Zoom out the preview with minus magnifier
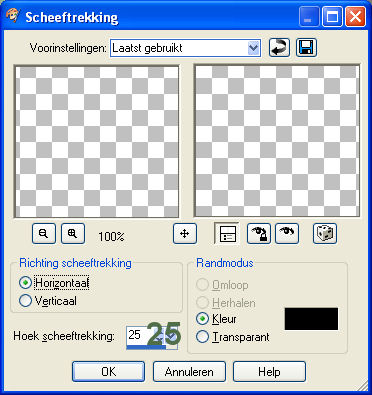This screenshot has height=395, width=372. tap(44, 233)
